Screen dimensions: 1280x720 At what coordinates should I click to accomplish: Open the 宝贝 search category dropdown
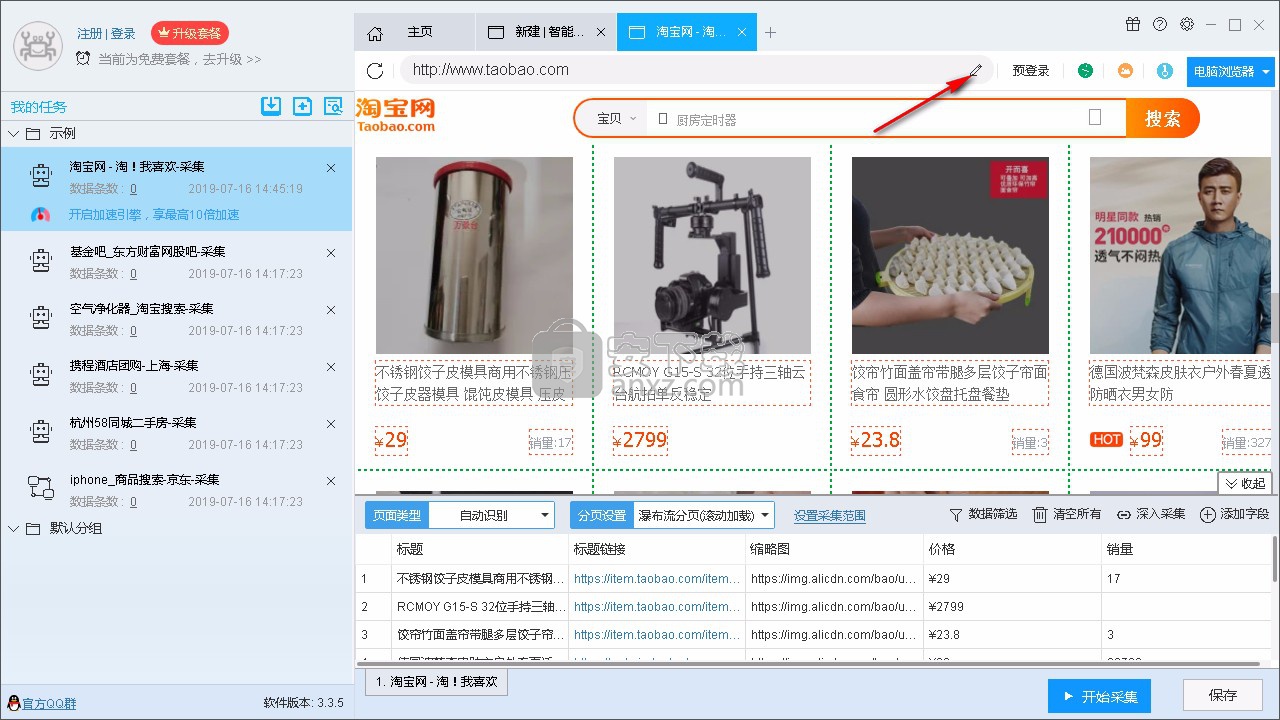[x=616, y=119]
